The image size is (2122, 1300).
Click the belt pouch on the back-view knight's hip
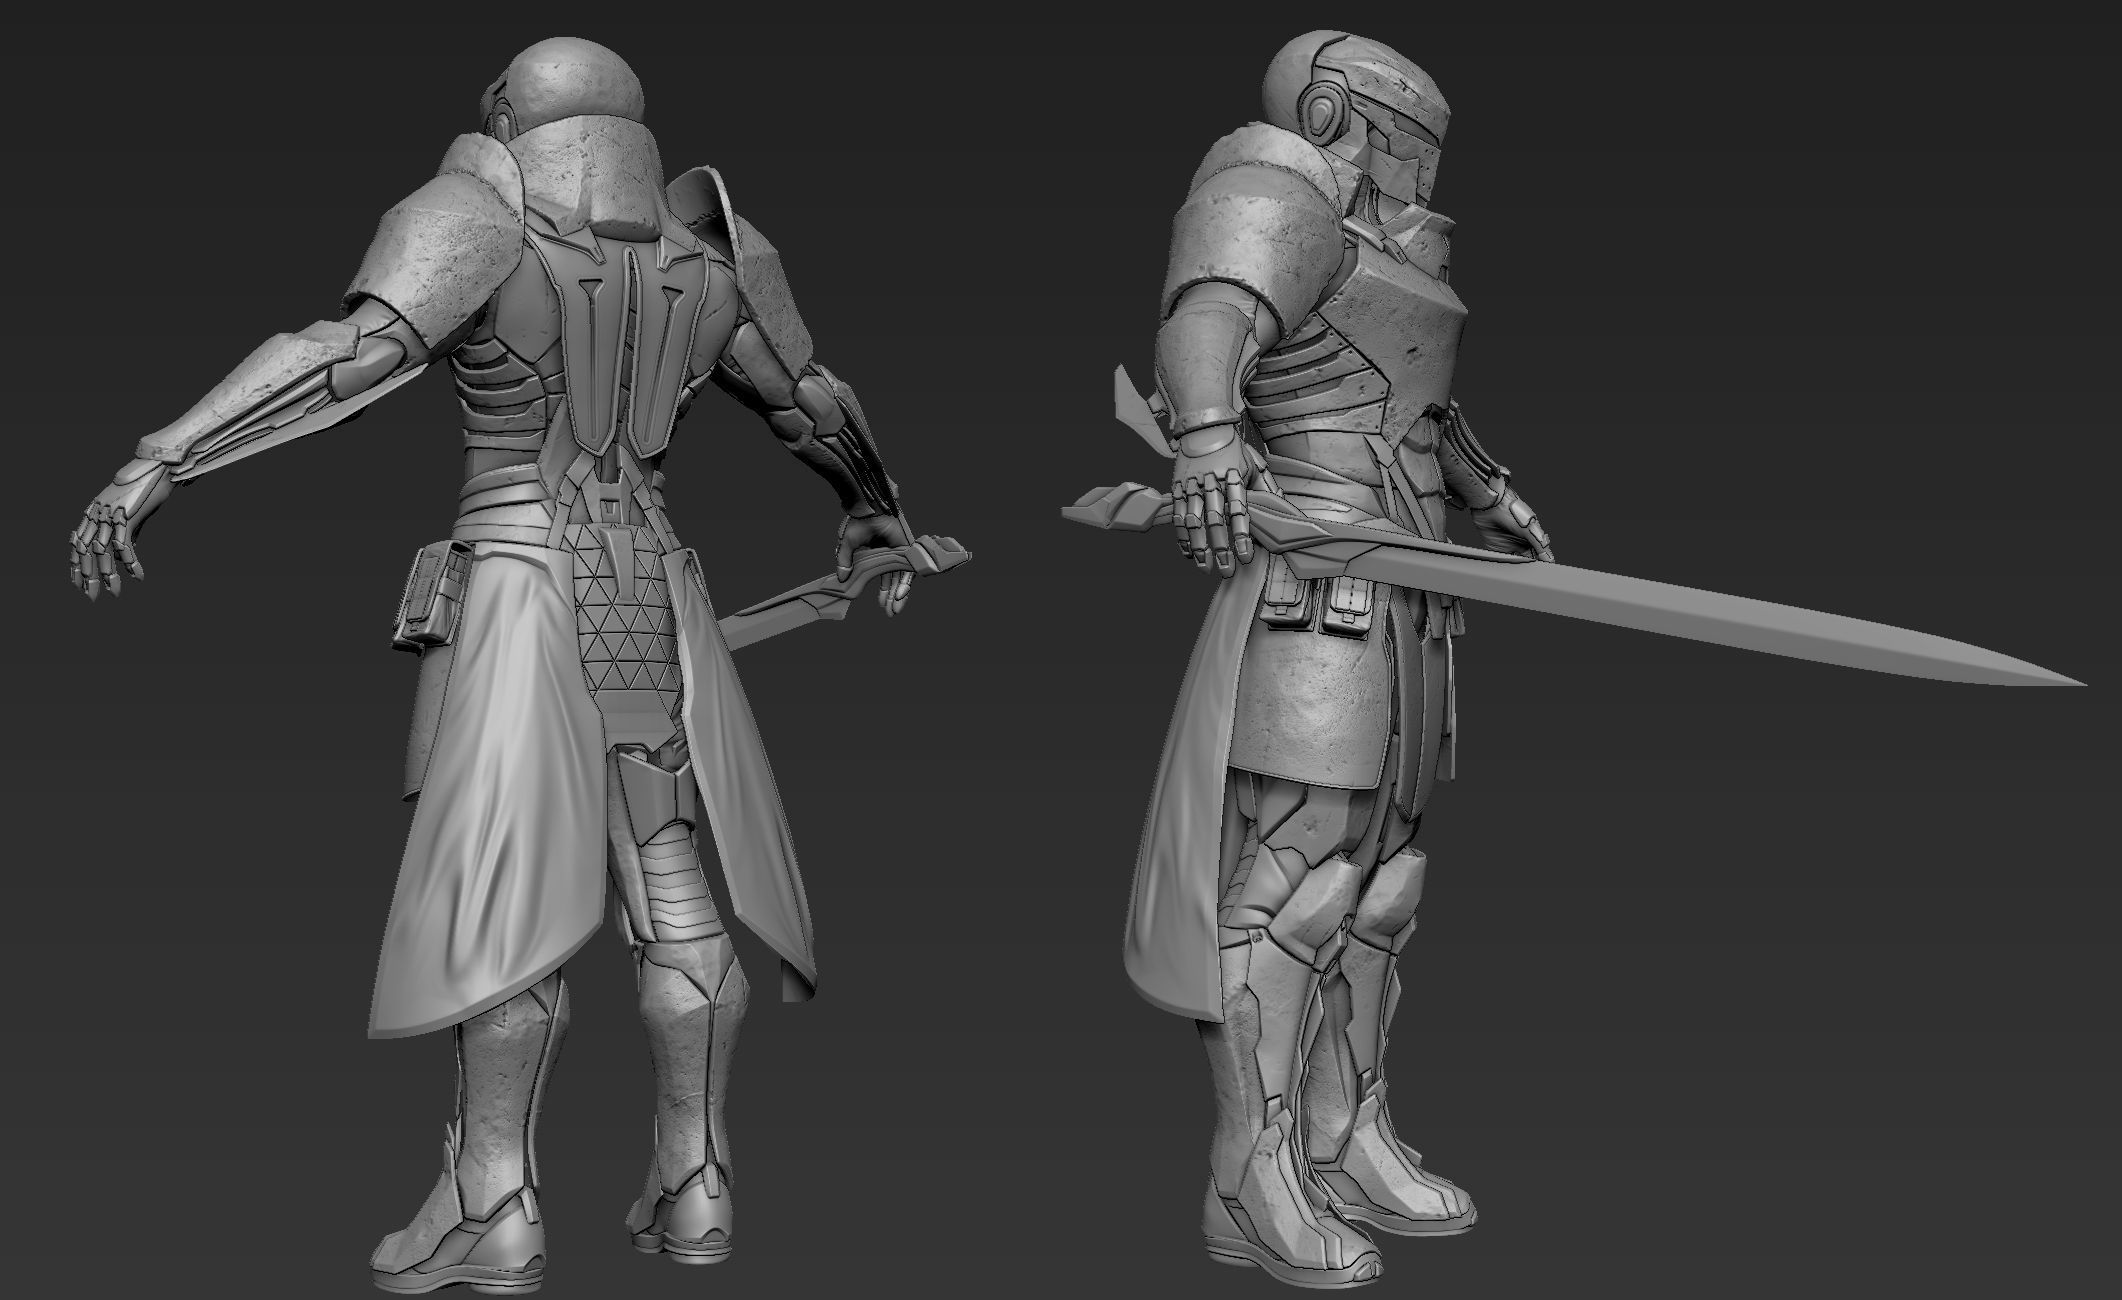click(x=432, y=596)
